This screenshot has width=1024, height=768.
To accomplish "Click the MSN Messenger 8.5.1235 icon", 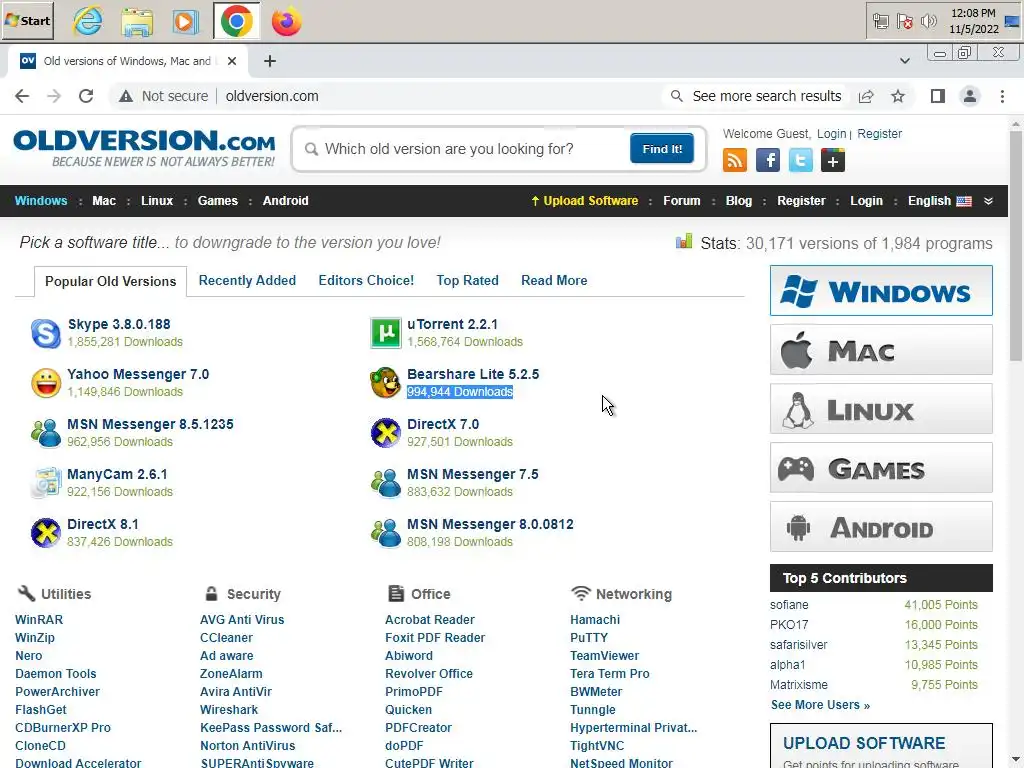I will 46,433.
